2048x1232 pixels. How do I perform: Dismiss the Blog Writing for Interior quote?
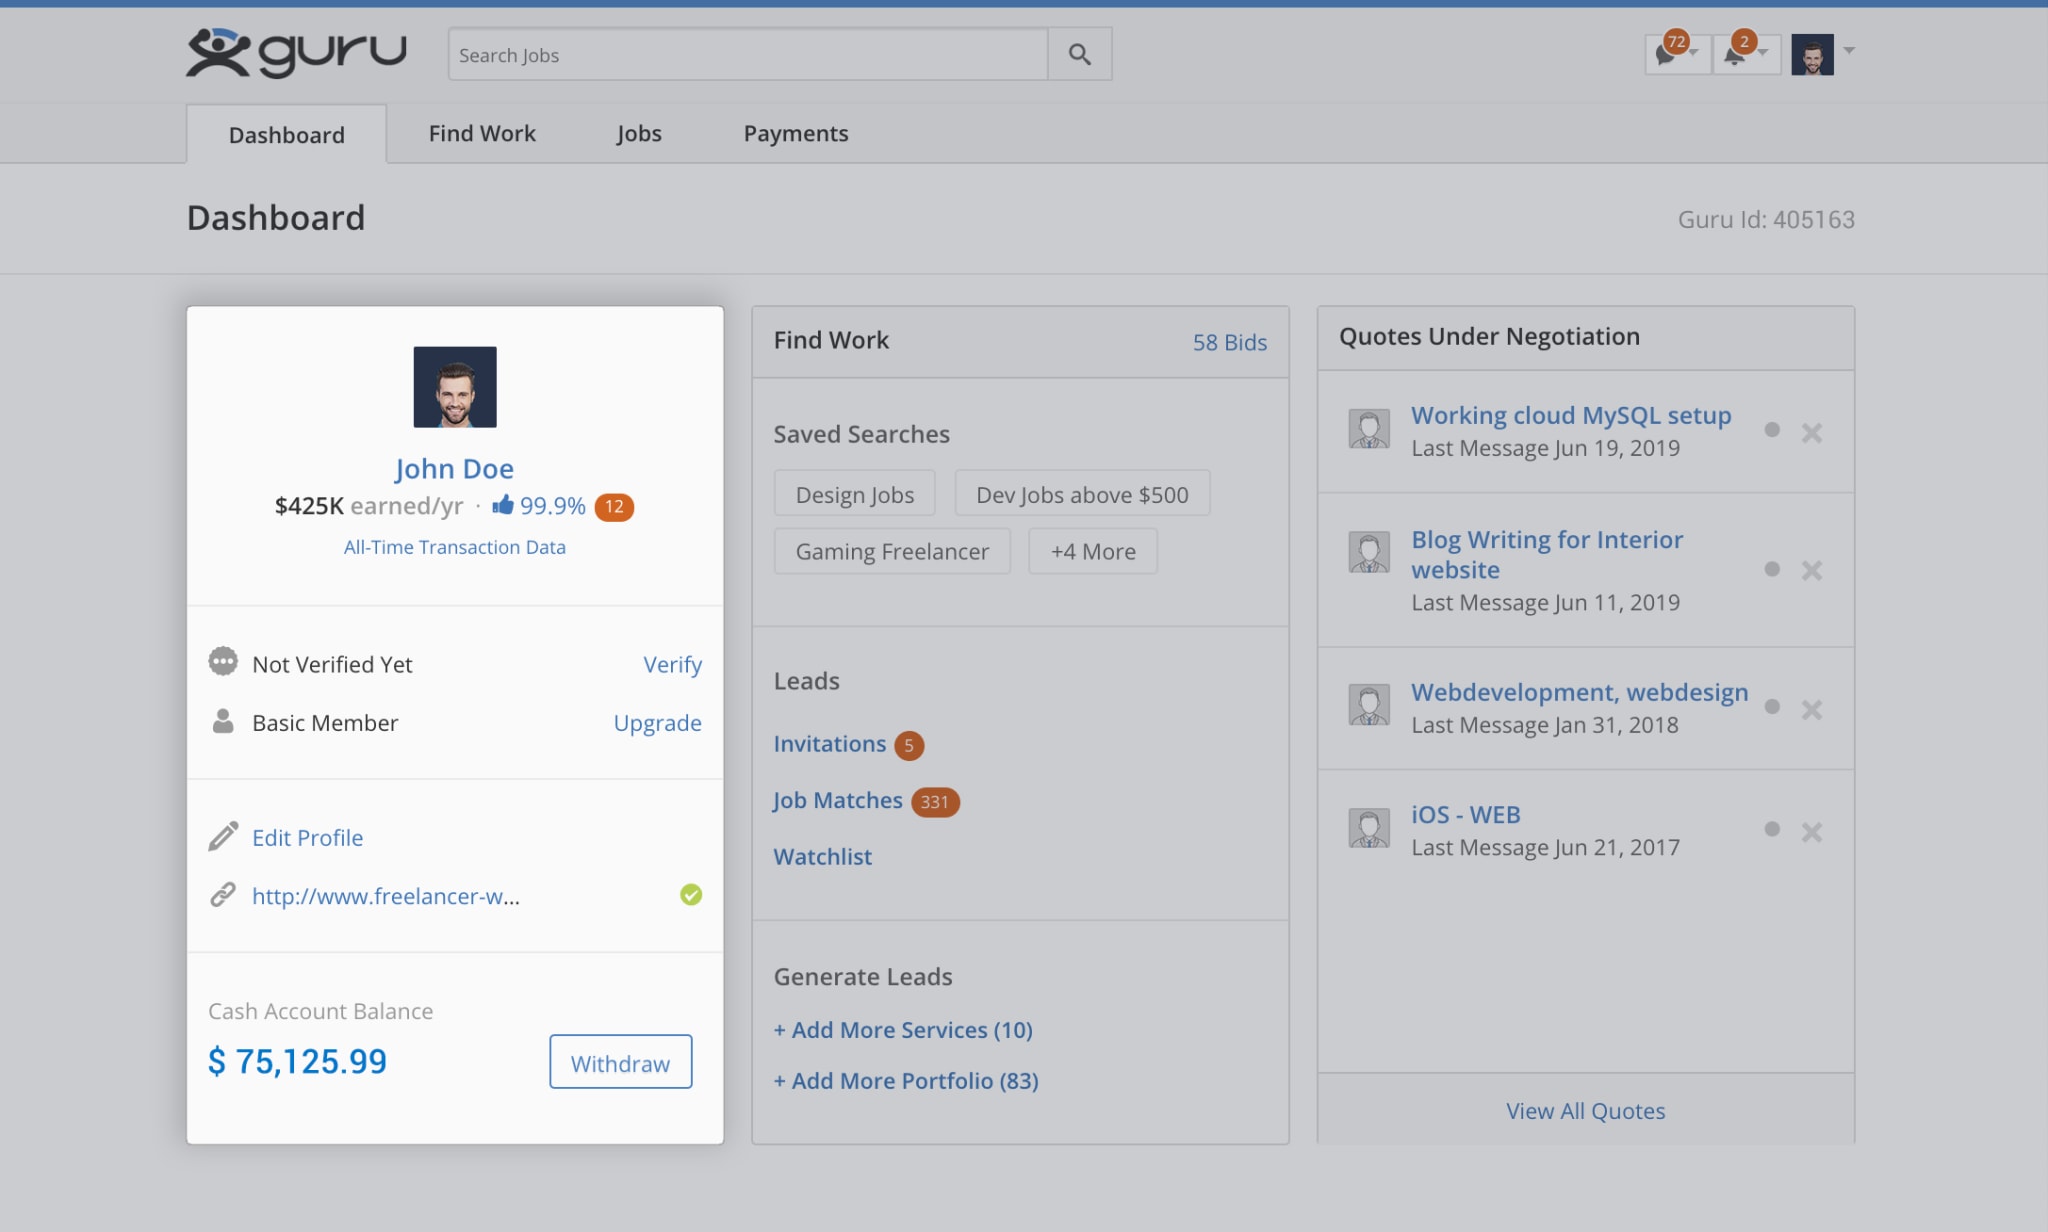point(1812,570)
